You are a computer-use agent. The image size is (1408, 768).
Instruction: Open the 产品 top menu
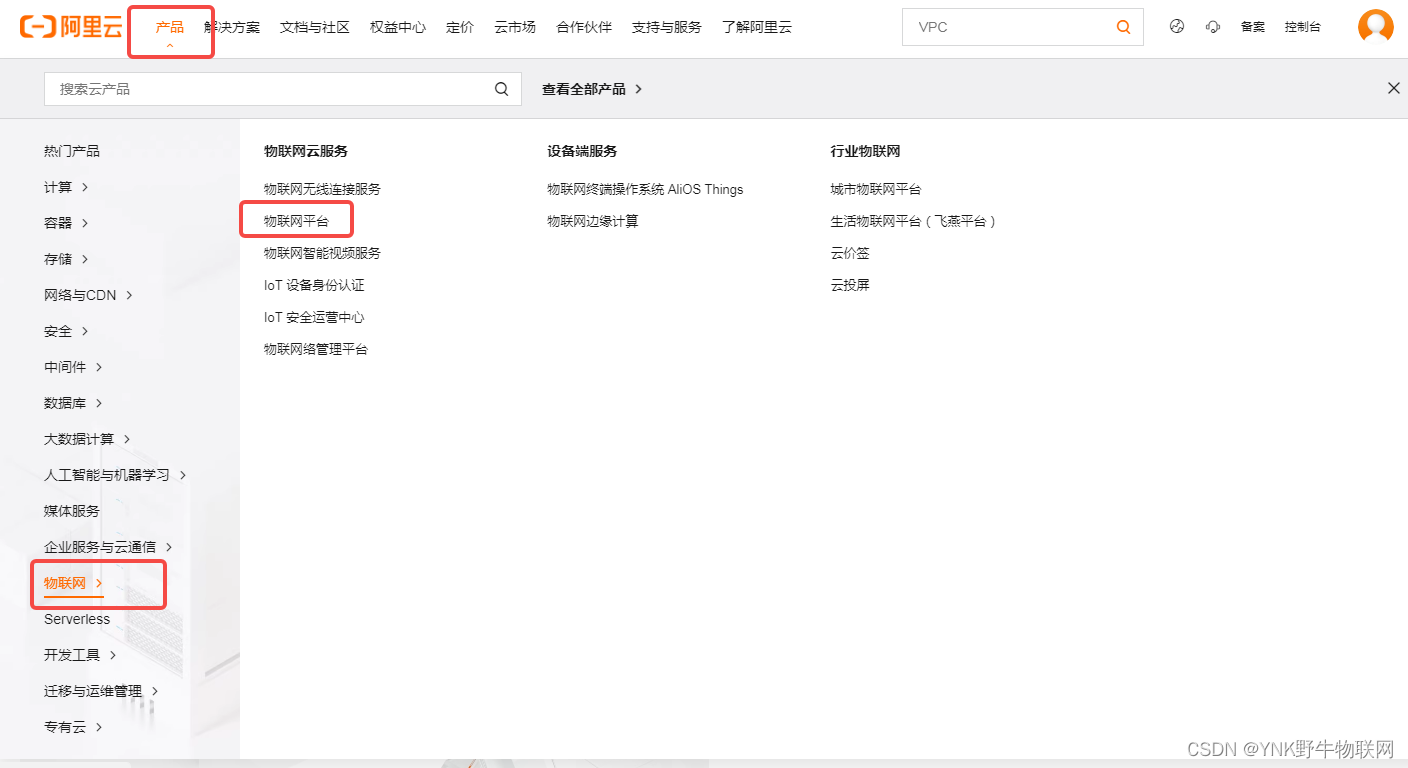(170, 27)
